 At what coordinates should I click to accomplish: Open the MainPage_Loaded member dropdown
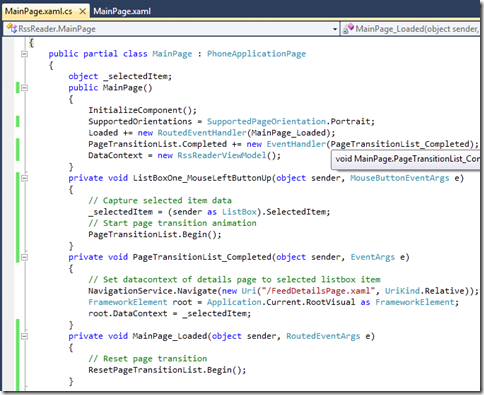click(x=410, y=29)
